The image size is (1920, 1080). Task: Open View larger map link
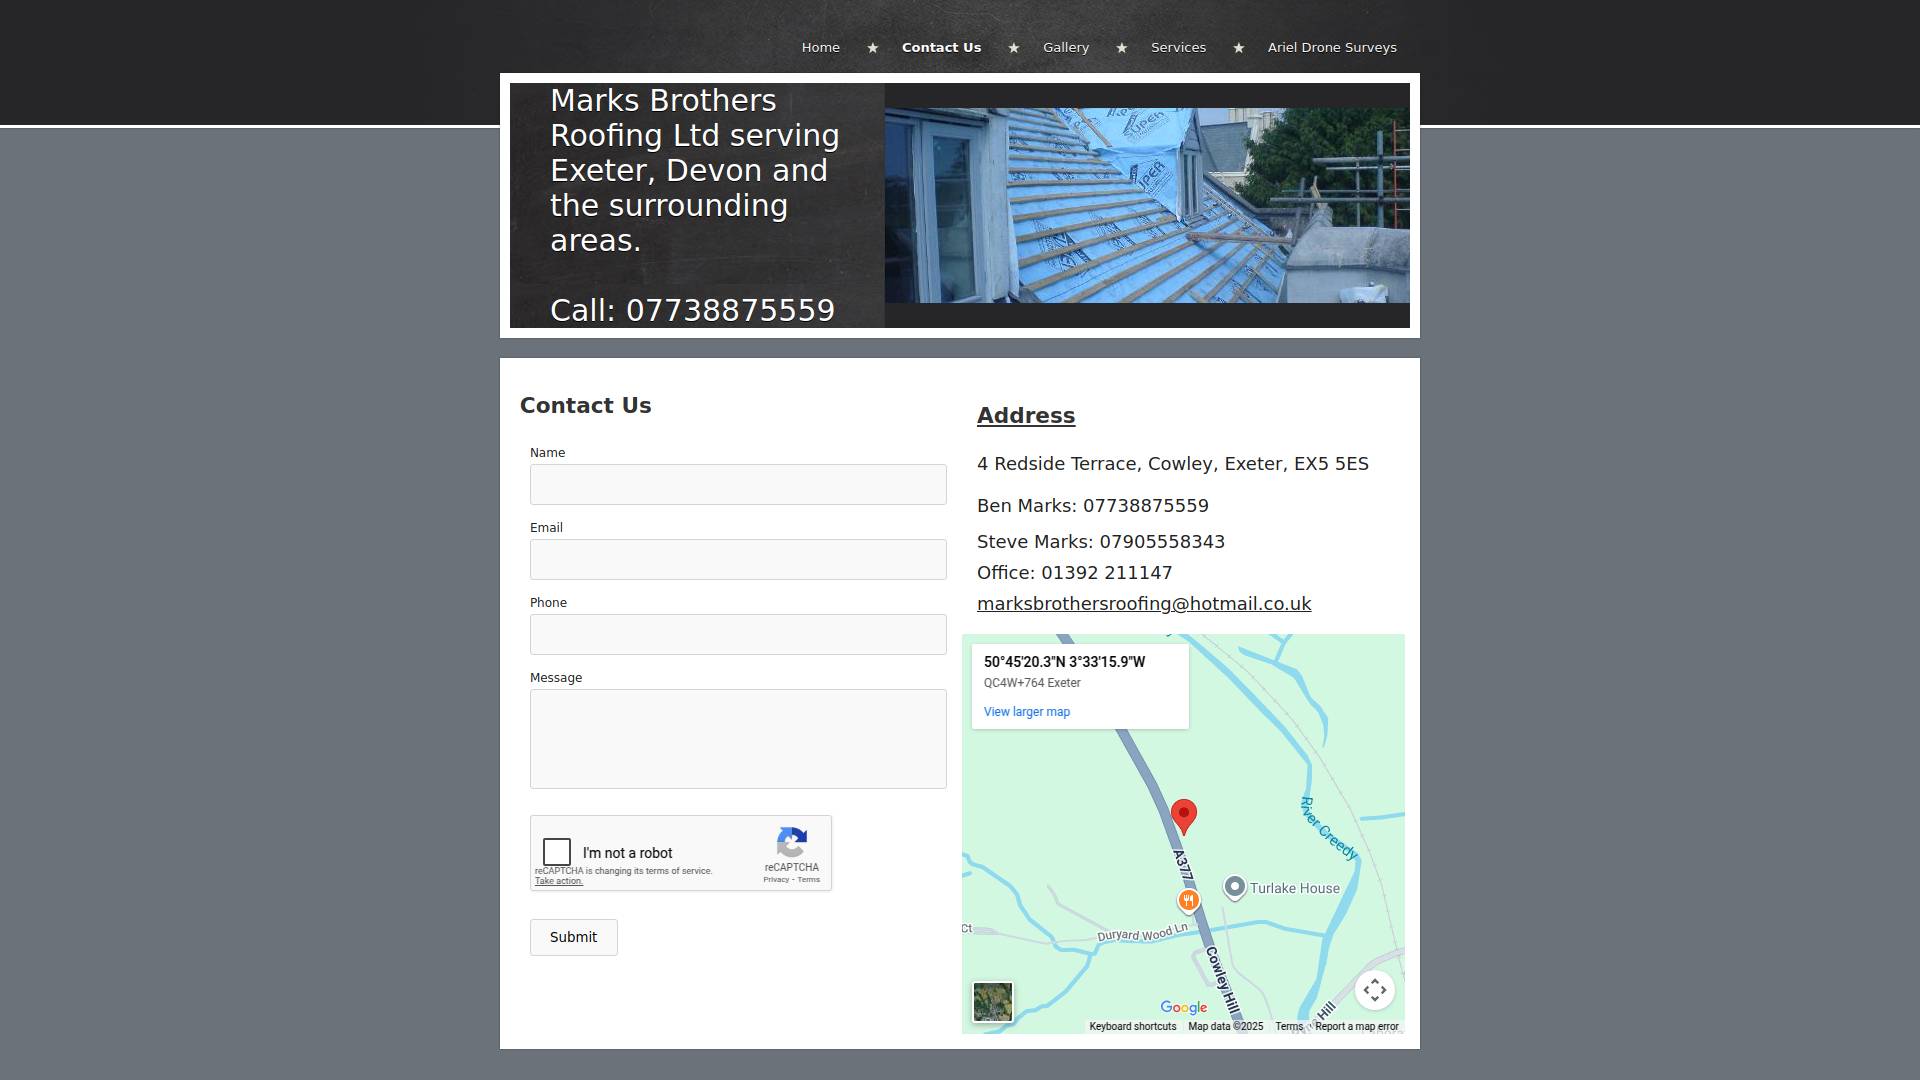[x=1027, y=712]
